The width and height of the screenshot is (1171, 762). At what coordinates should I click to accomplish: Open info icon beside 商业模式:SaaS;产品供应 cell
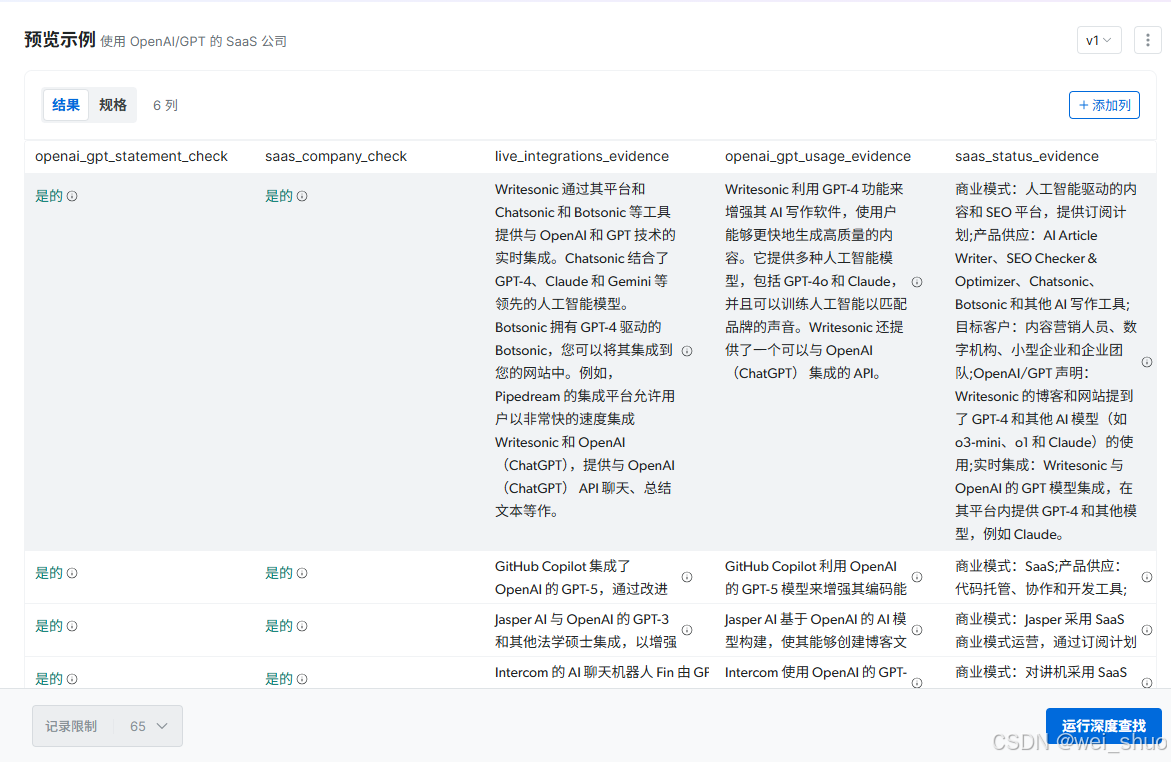pos(1147,577)
